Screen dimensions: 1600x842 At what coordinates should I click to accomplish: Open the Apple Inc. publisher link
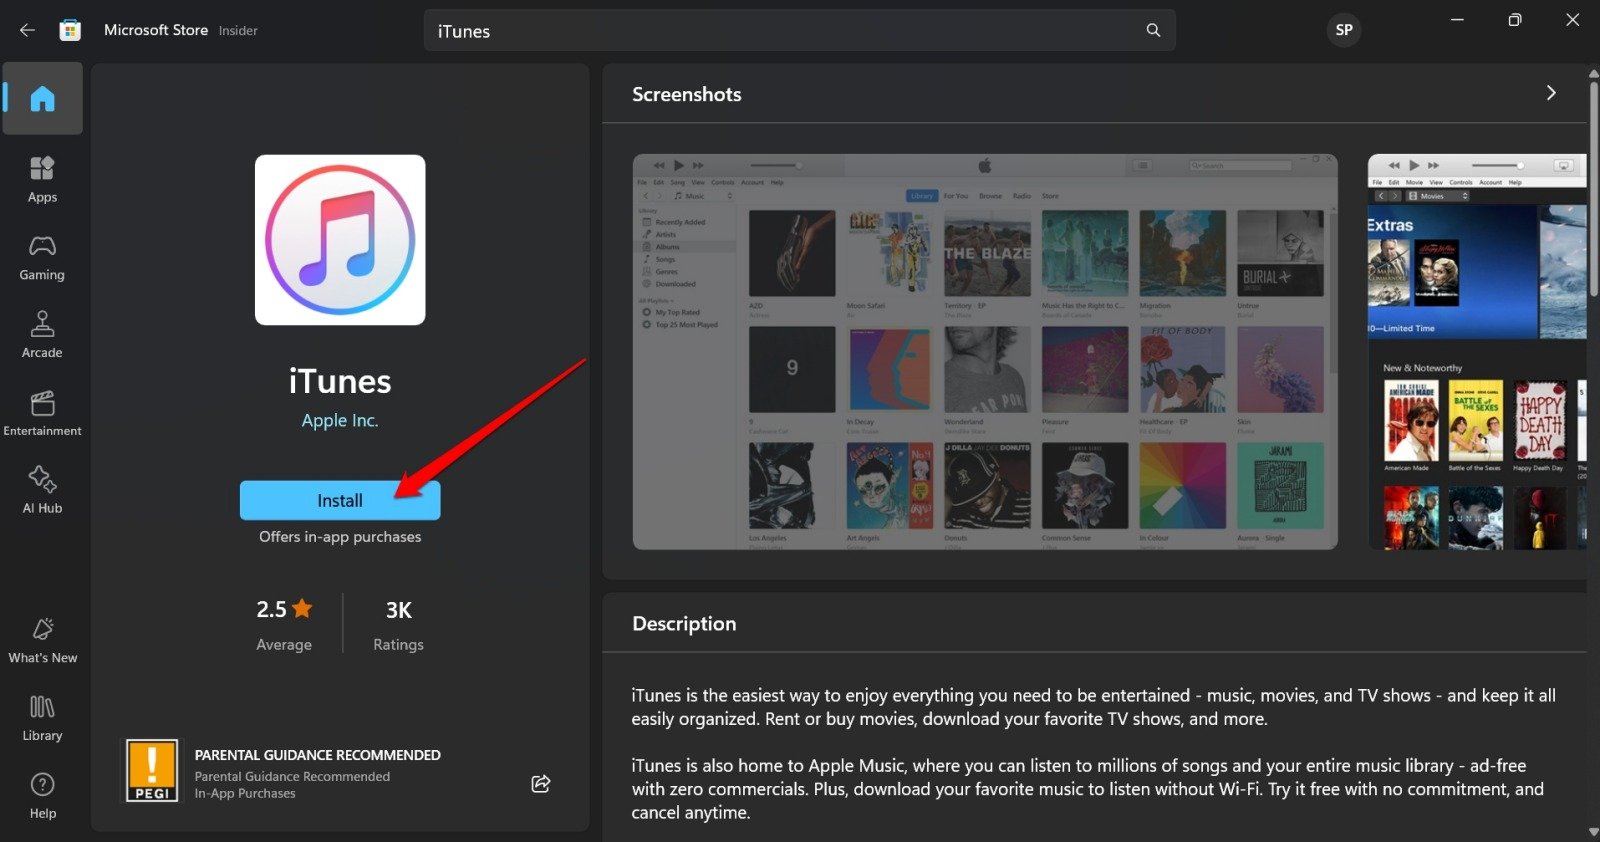click(x=340, y=421)
